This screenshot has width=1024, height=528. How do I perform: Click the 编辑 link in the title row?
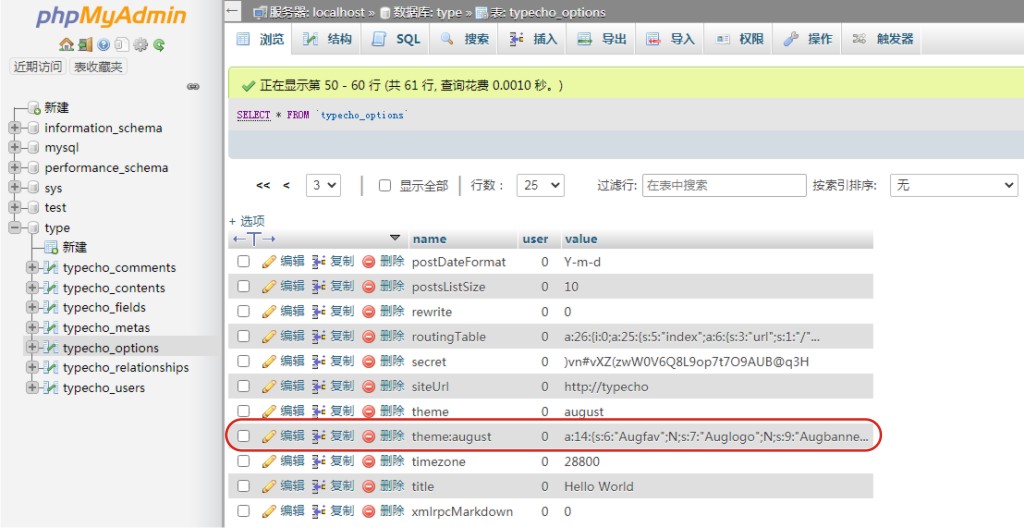pyautogui.click(x=293, y=486)
